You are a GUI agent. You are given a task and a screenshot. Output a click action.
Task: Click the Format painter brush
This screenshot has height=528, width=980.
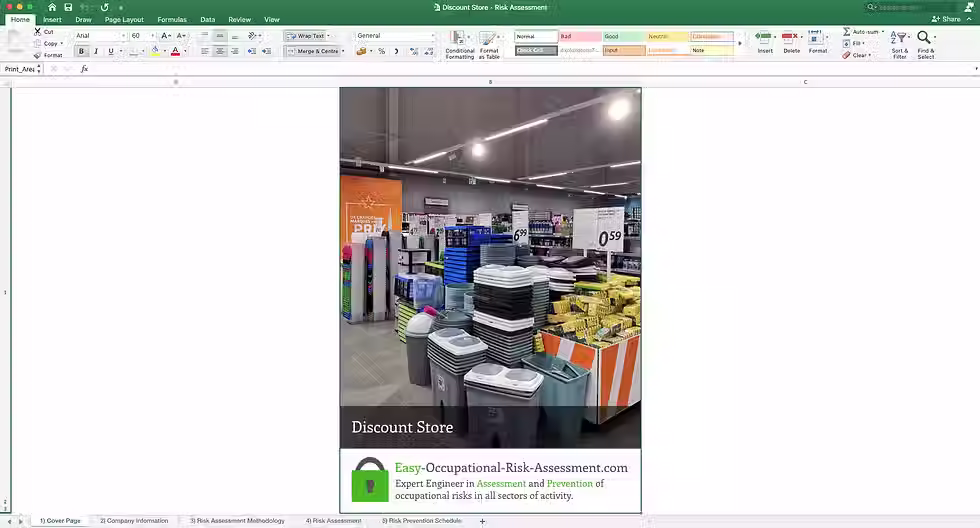pyautogui.click(x=38, y=55)
